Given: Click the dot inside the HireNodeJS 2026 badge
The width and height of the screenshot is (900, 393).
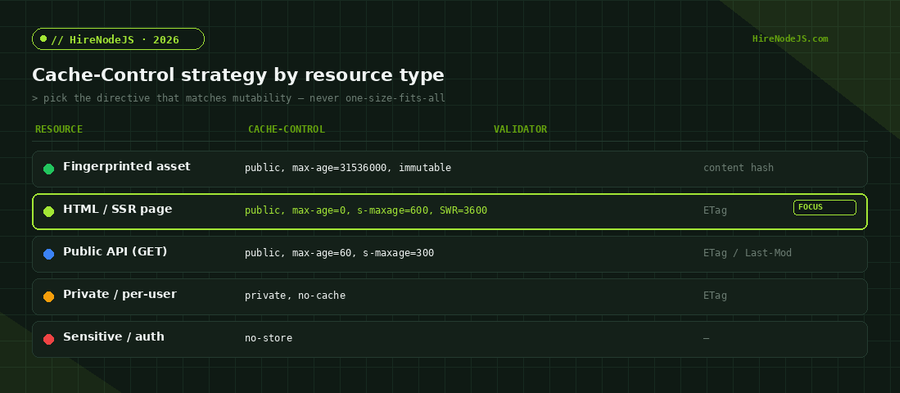Looking at the screenshot, I should [43, 39].
